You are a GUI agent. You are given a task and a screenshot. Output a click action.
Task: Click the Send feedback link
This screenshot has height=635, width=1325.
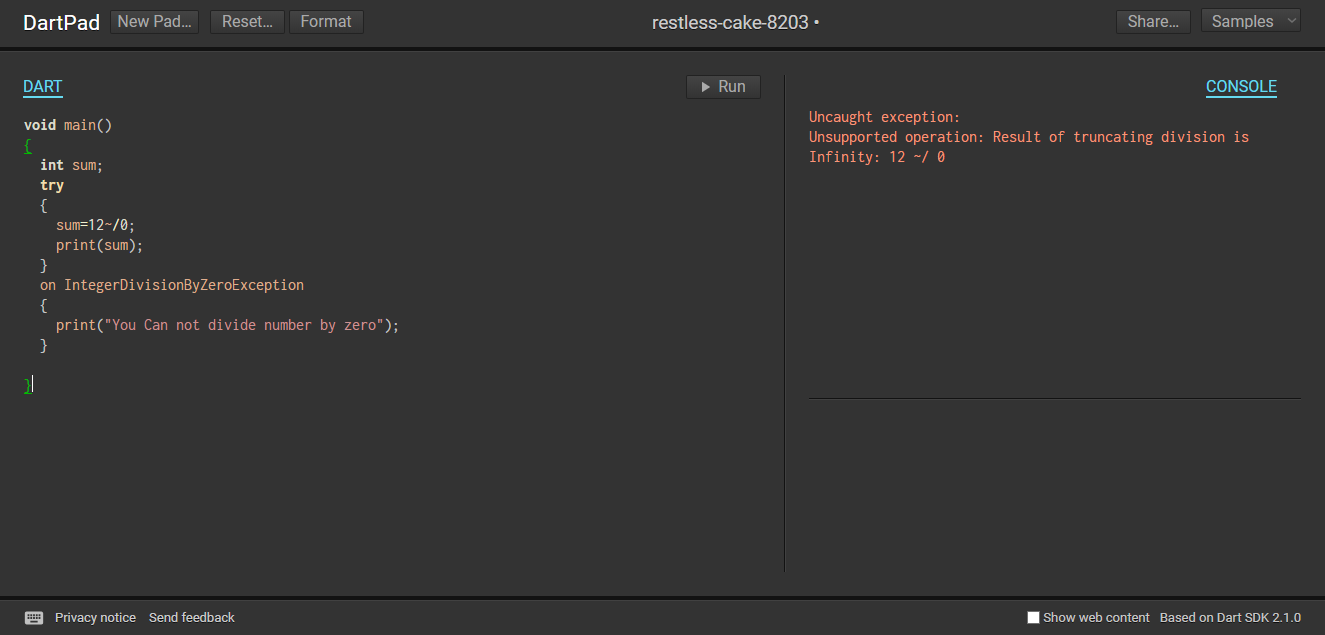192,617
